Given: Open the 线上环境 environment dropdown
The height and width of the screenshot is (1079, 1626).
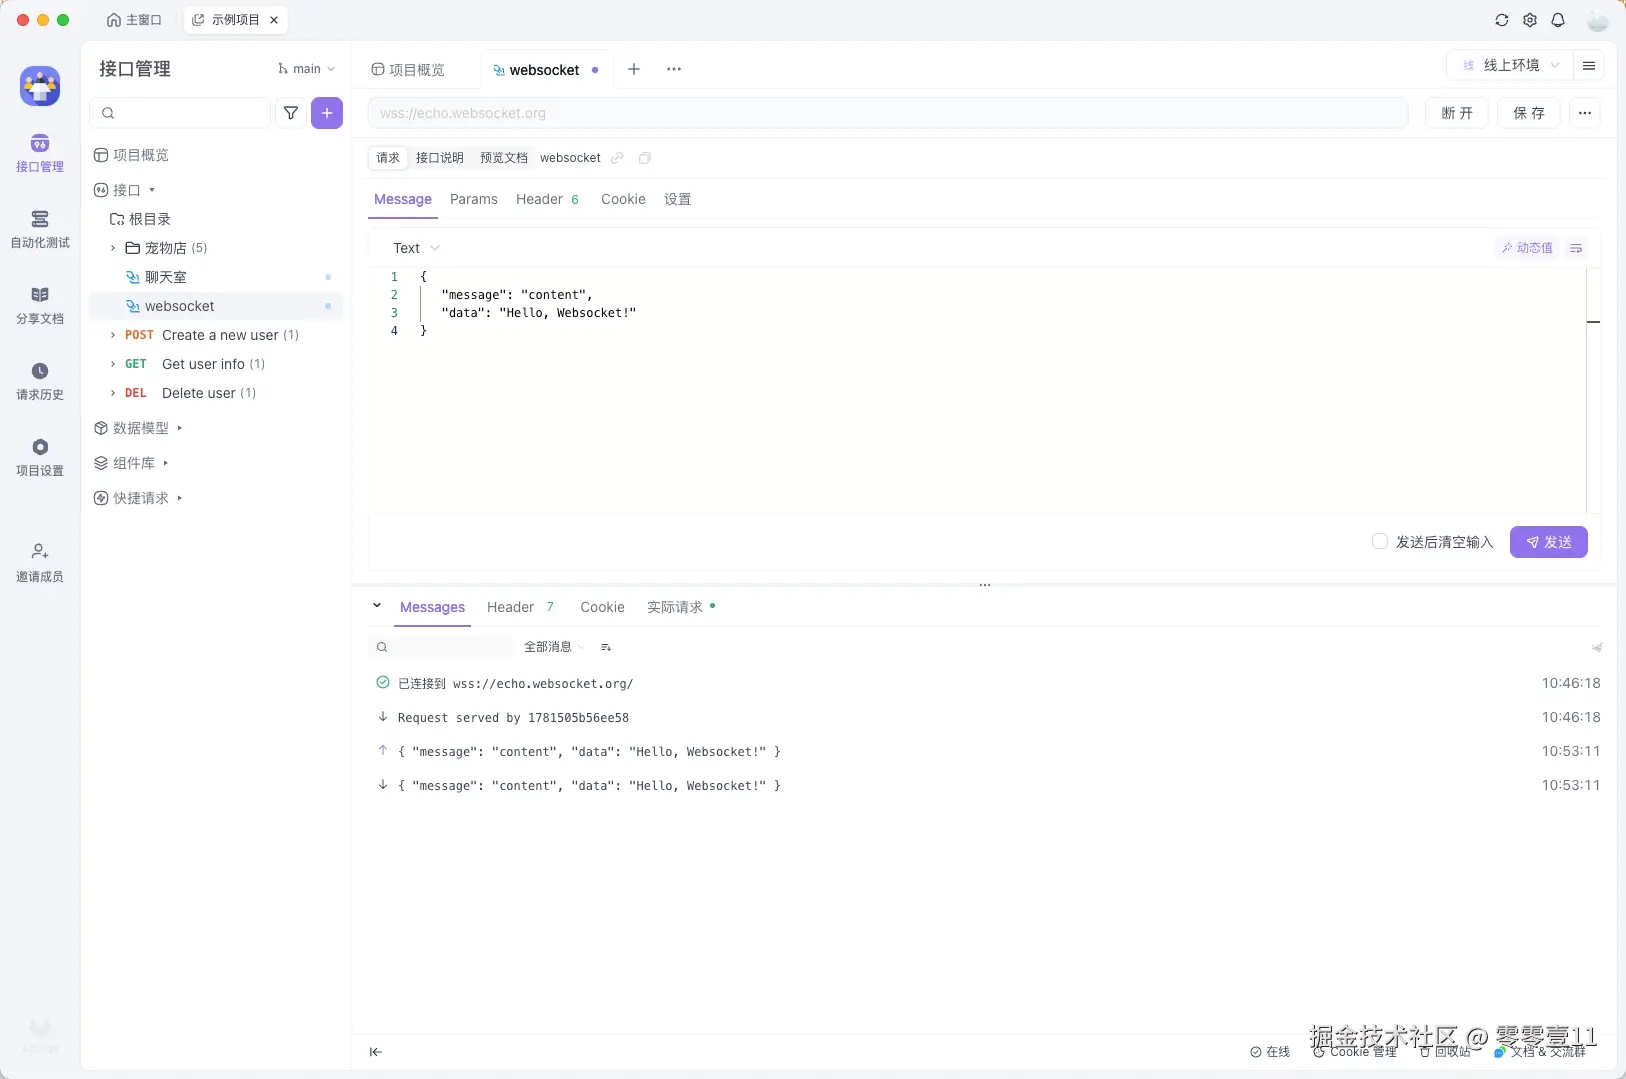Looking at the screenshot, I should (x=1510, y=65).
